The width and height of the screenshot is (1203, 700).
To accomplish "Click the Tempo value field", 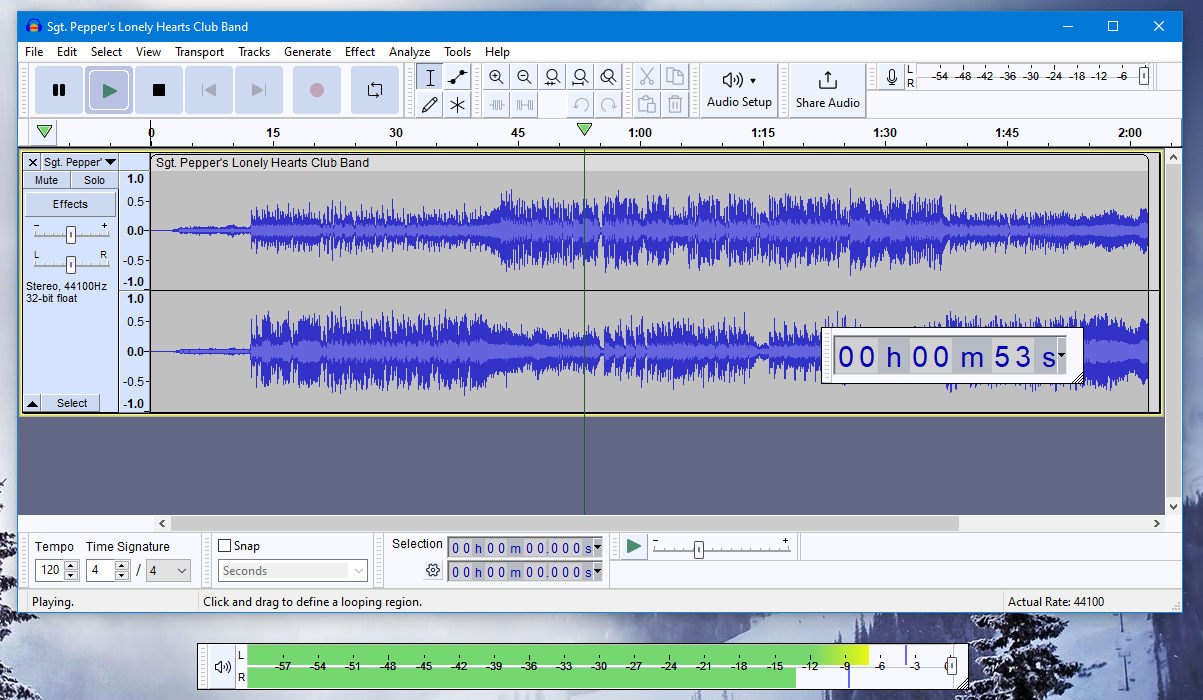I will click(49, 571).
